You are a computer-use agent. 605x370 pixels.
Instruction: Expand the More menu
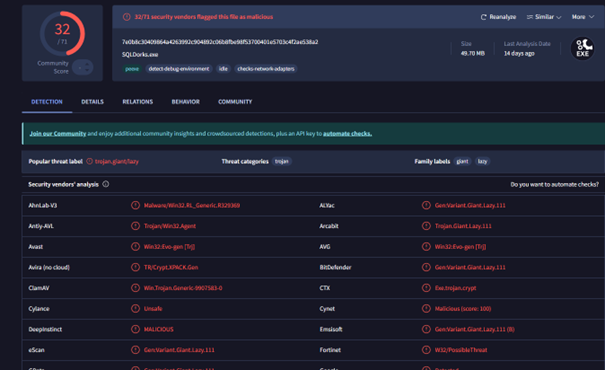pyautogui.click(x=583, y=17)
